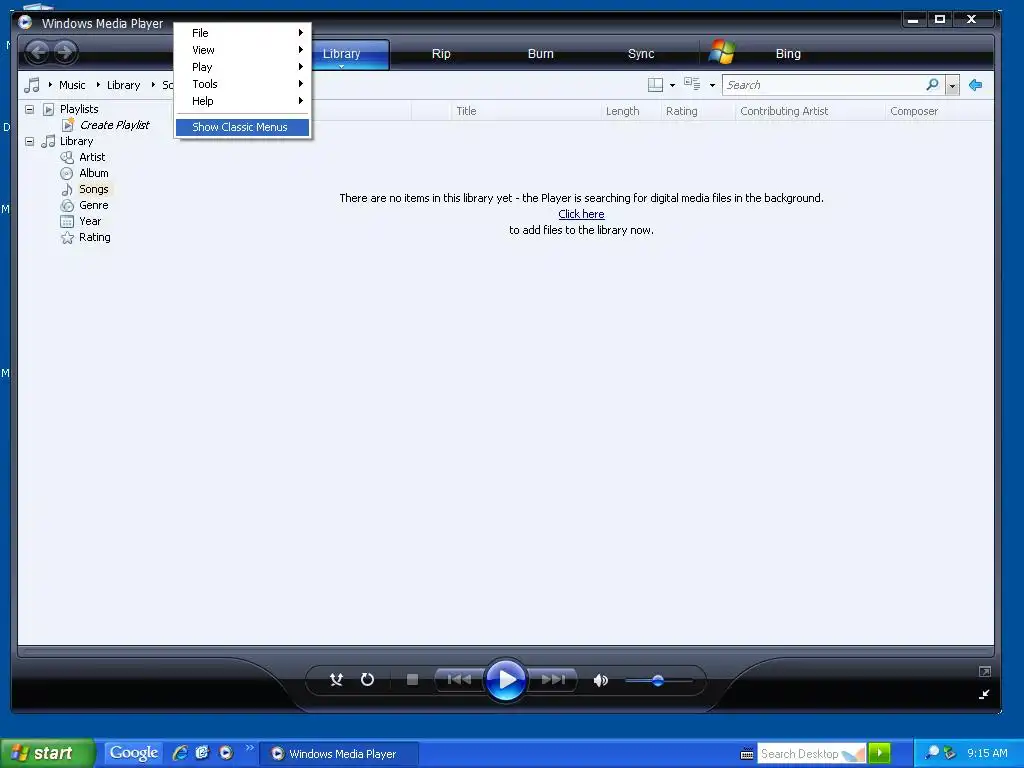The width and height of the screenshot is (1024, 768).
Task: Choose Show Classic Menus
Action: 242,127
